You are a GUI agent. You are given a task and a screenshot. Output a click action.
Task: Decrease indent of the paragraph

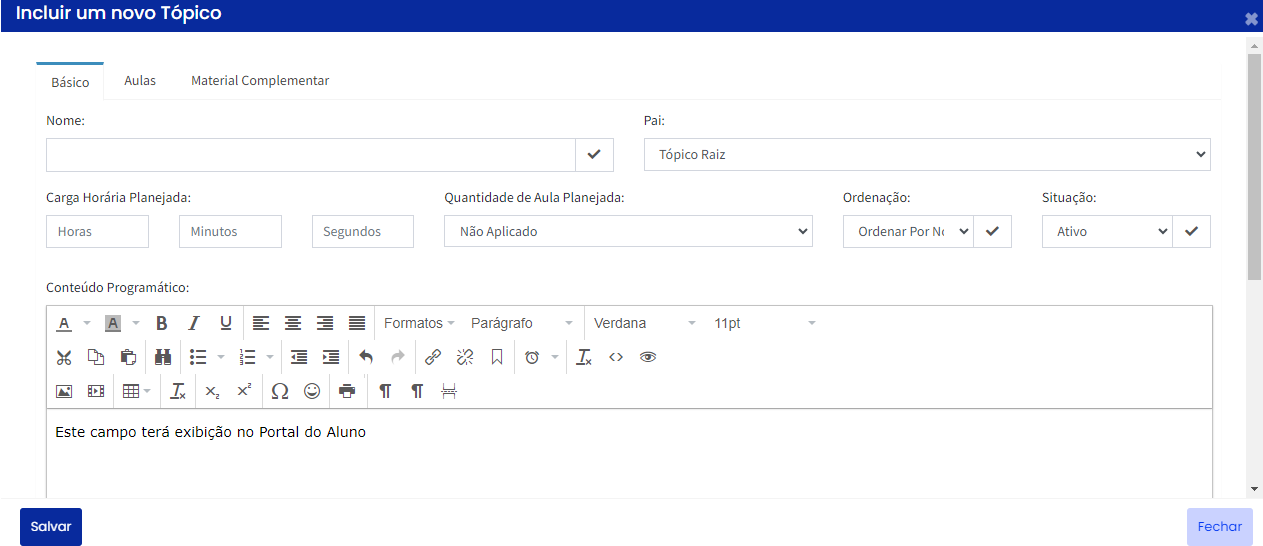coord(298,357)
